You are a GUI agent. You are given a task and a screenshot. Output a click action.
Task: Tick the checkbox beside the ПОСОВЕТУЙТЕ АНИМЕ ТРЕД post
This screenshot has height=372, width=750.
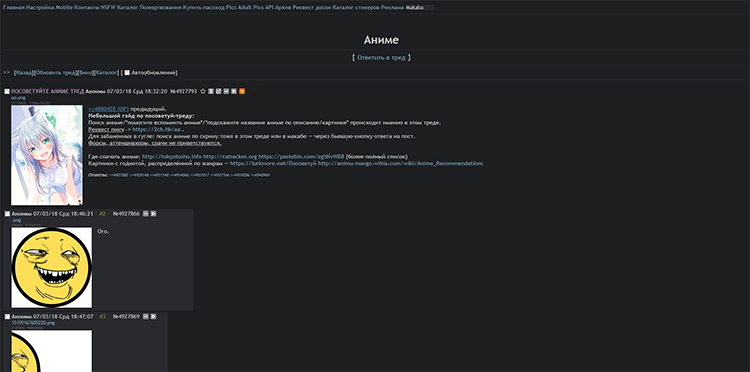point(7,91)
